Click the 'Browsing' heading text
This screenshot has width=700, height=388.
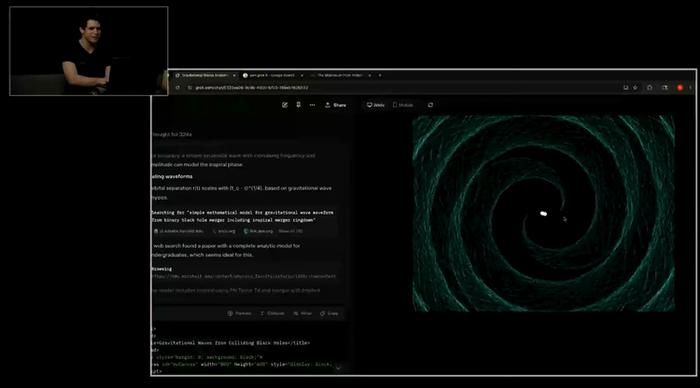point(162,269)
